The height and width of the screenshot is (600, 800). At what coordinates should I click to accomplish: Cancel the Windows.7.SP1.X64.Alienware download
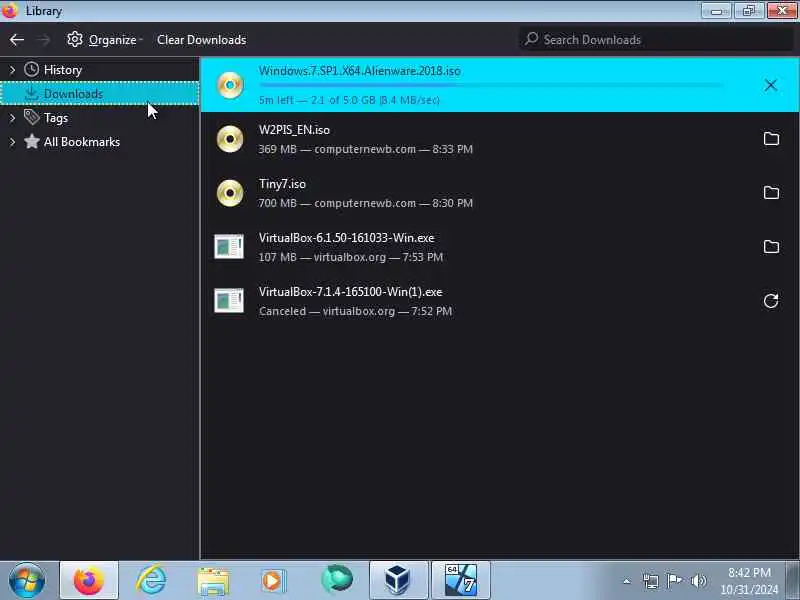pyautogui.click(x=771, y=85)
